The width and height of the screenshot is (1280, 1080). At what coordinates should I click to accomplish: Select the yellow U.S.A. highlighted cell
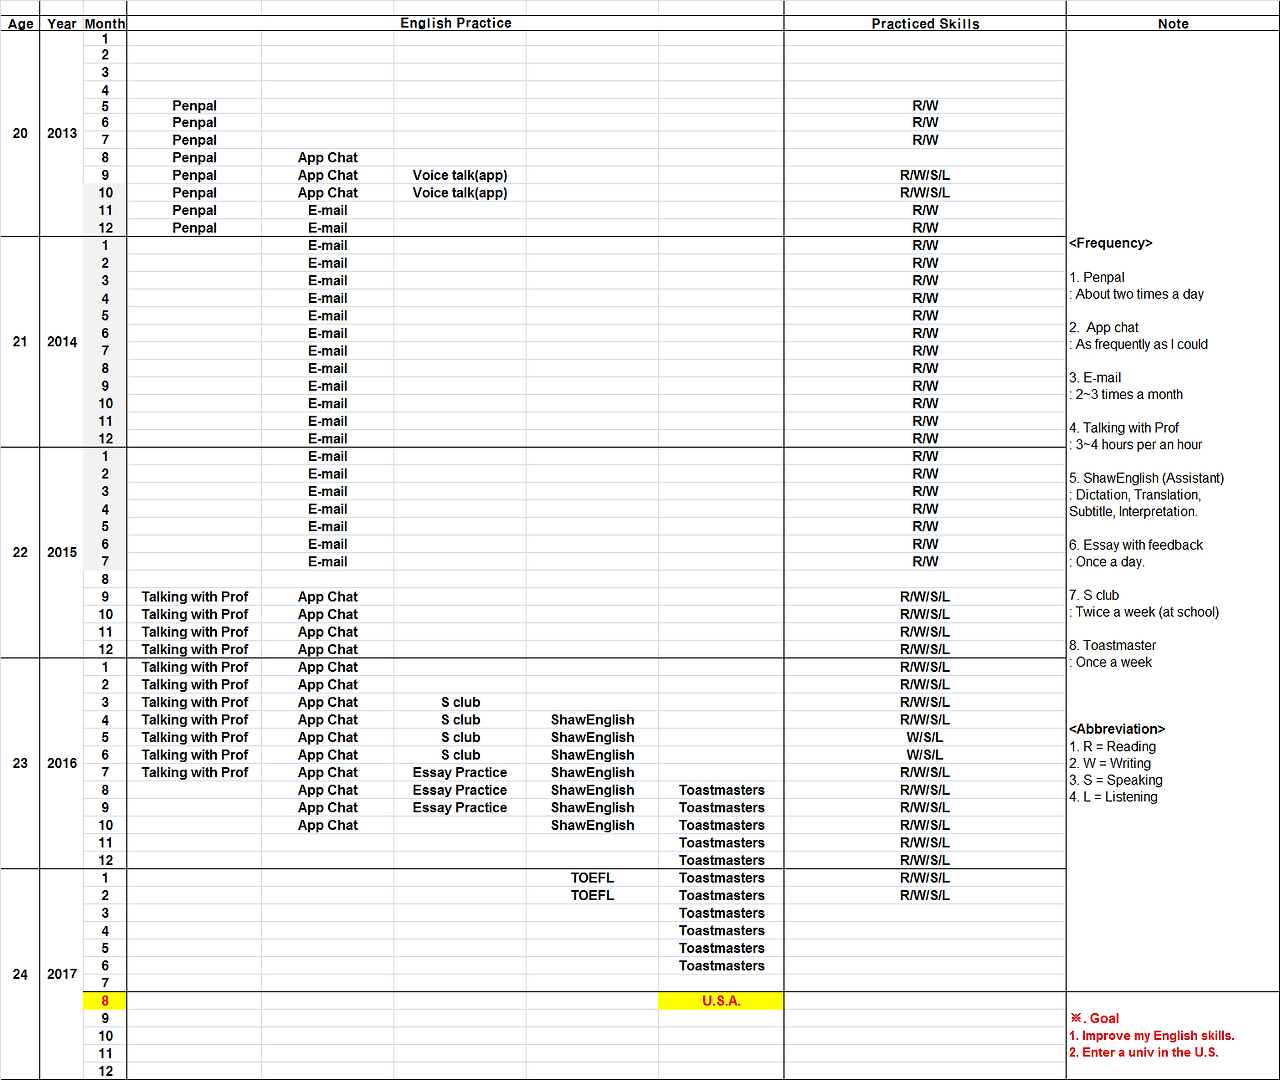tap(721, 1001)
